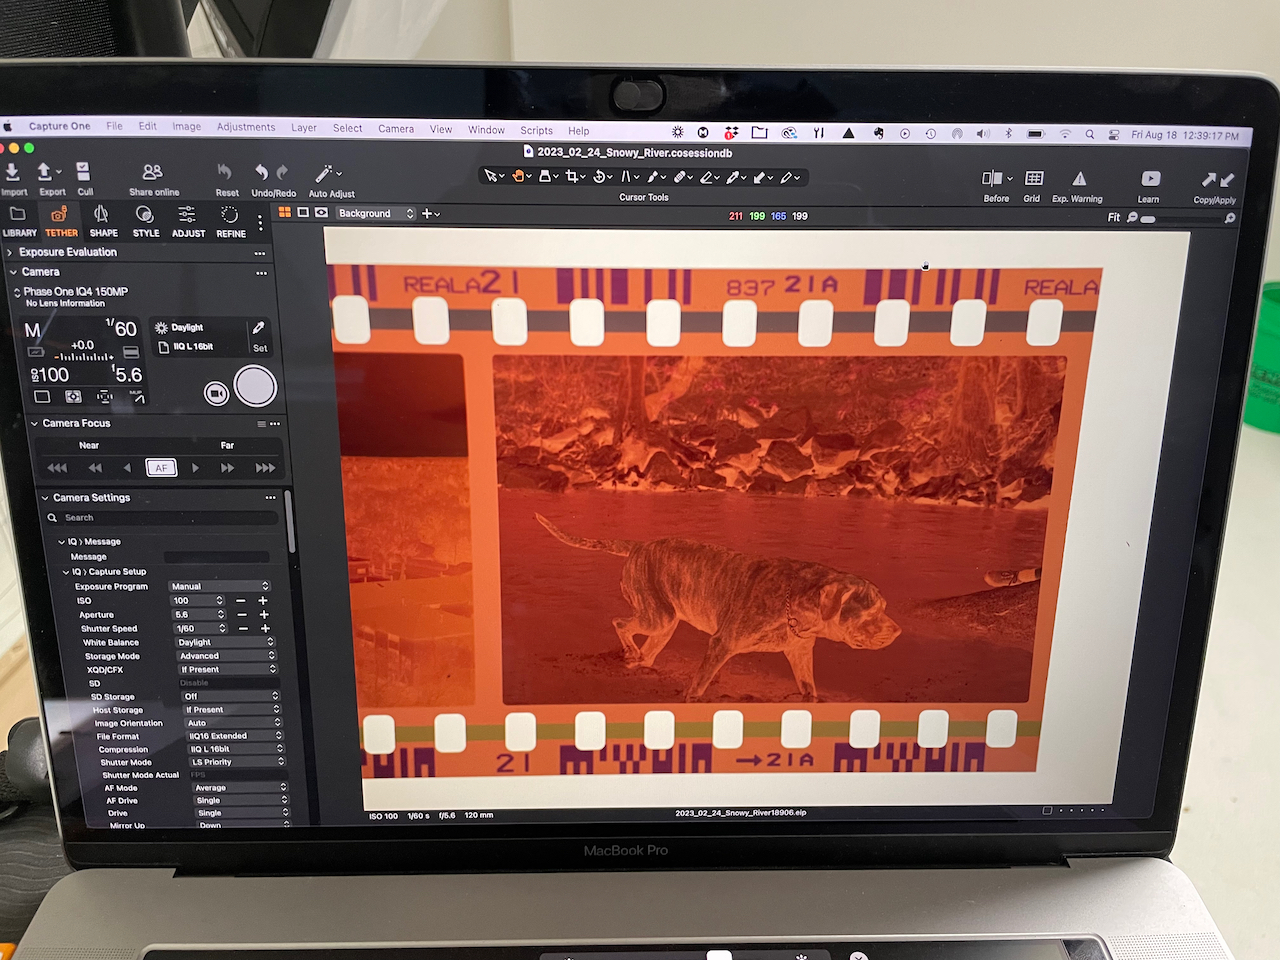Click the Undo arrow
The width and height of the screenshot is (1280, 960).
262,172
